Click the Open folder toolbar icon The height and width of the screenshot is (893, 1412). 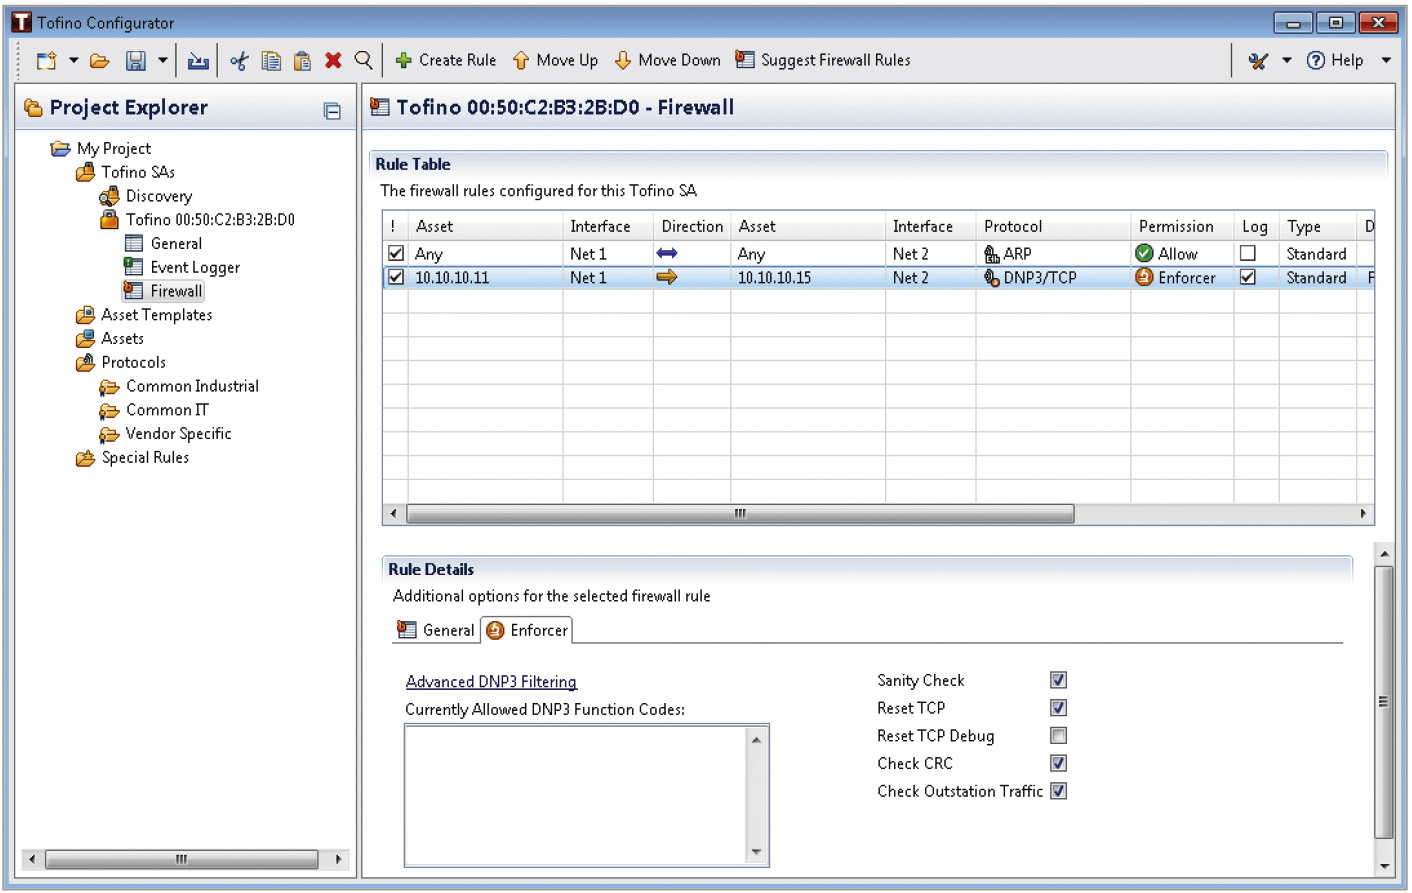click(100, 61)
